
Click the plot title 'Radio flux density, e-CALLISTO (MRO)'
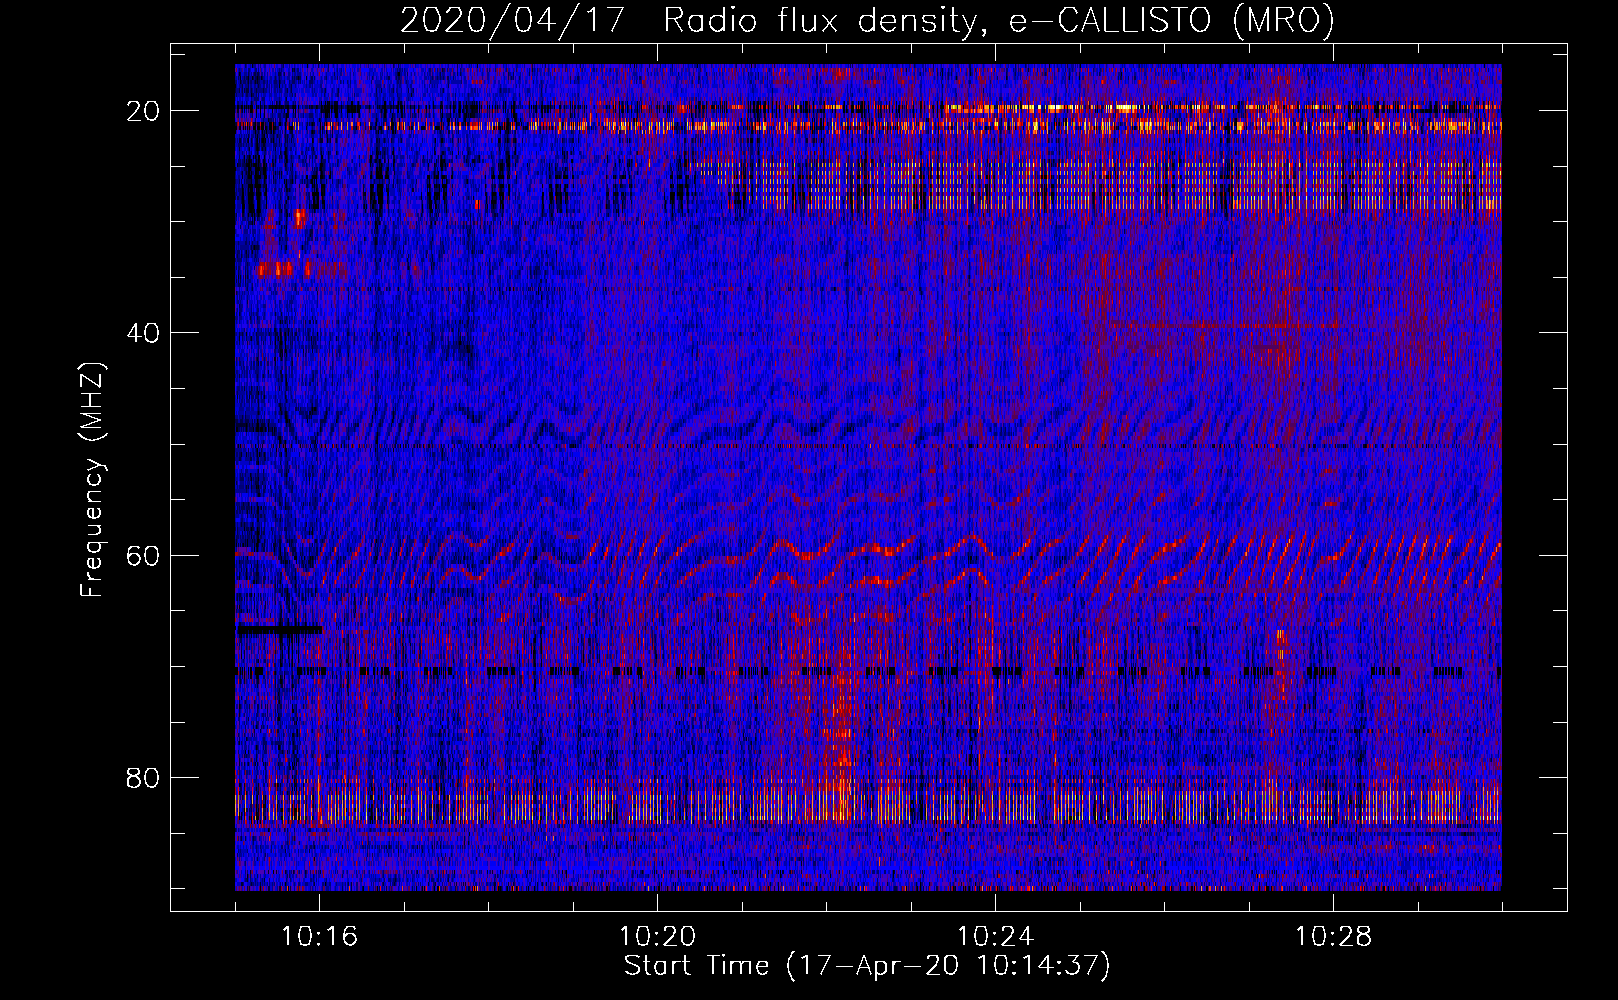(999, 20)
